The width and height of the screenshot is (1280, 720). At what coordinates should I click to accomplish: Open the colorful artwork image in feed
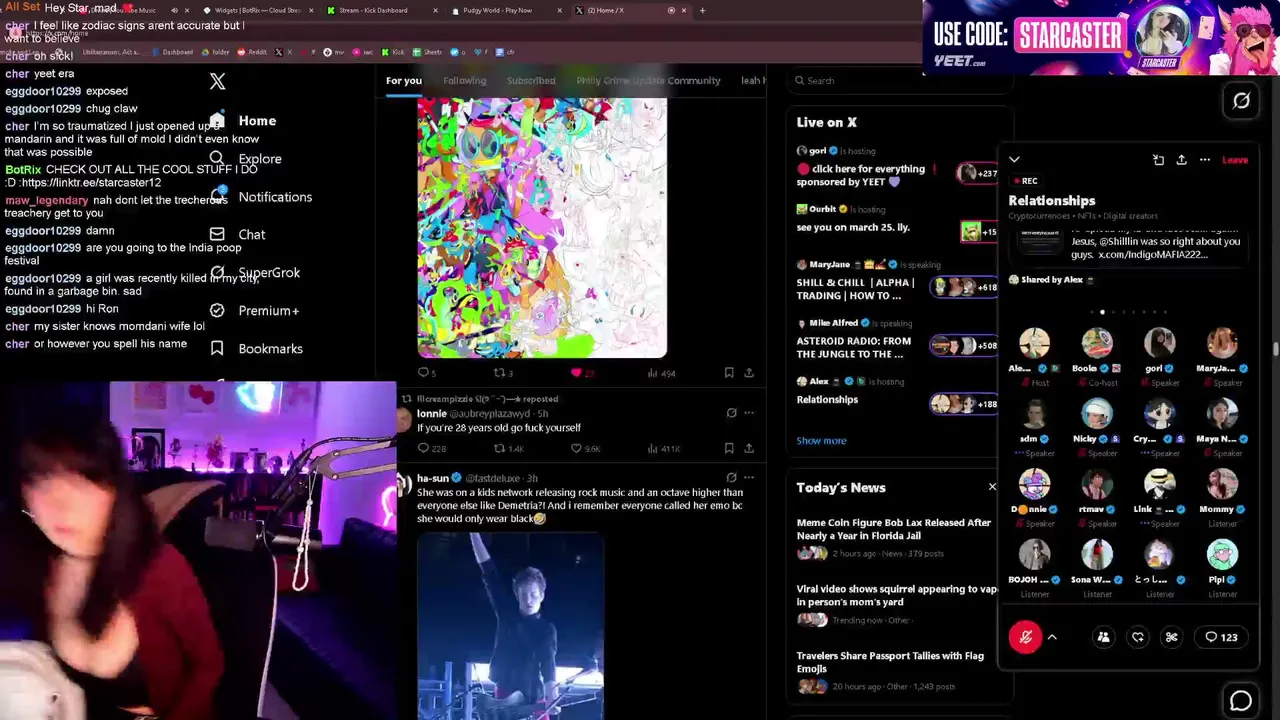[542, 228]
